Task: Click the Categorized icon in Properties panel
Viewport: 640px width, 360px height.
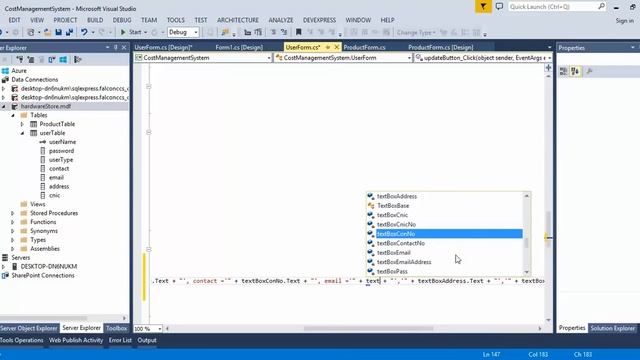Action: pyautogui.click(x=563, y=71)
